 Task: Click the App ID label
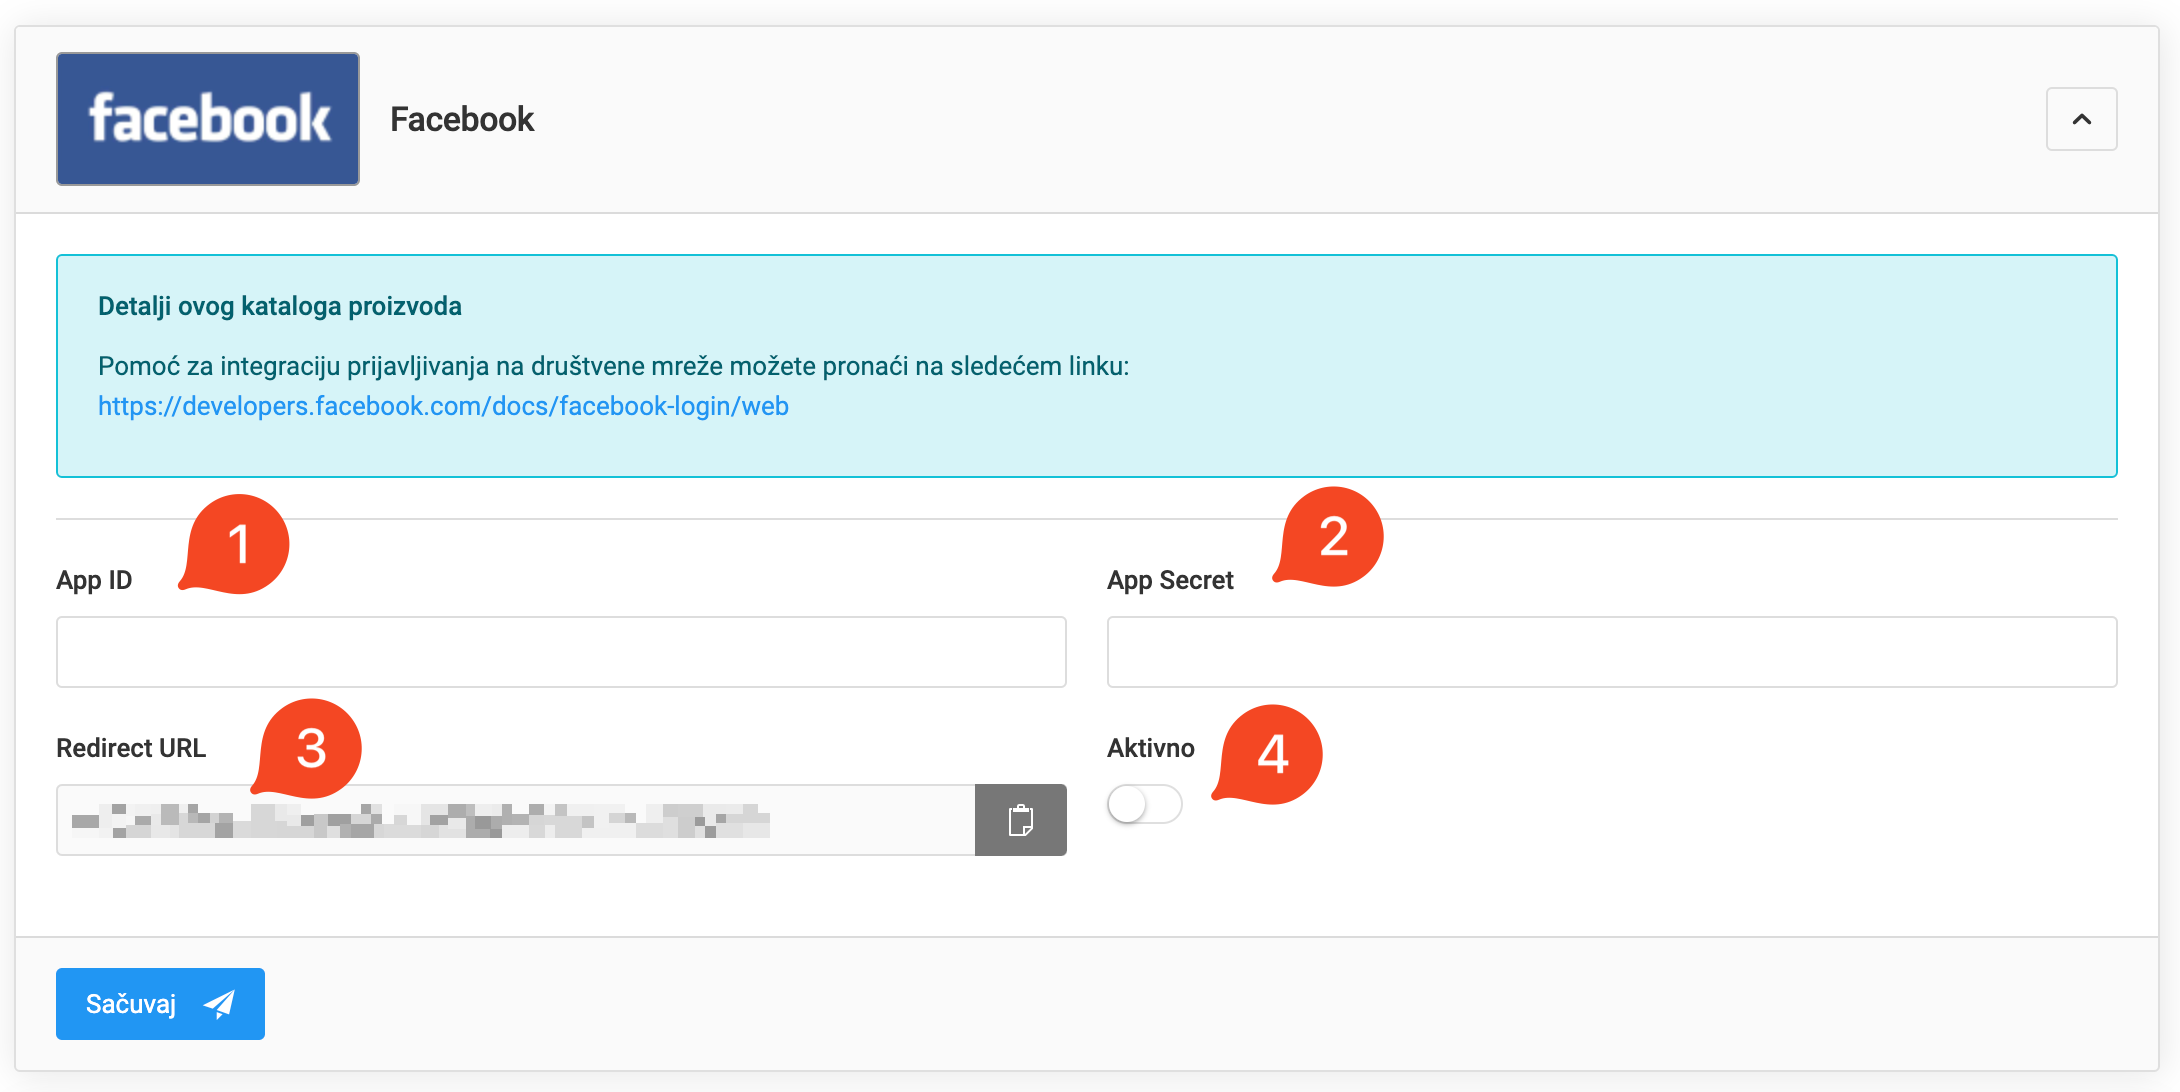click(94, 580)
